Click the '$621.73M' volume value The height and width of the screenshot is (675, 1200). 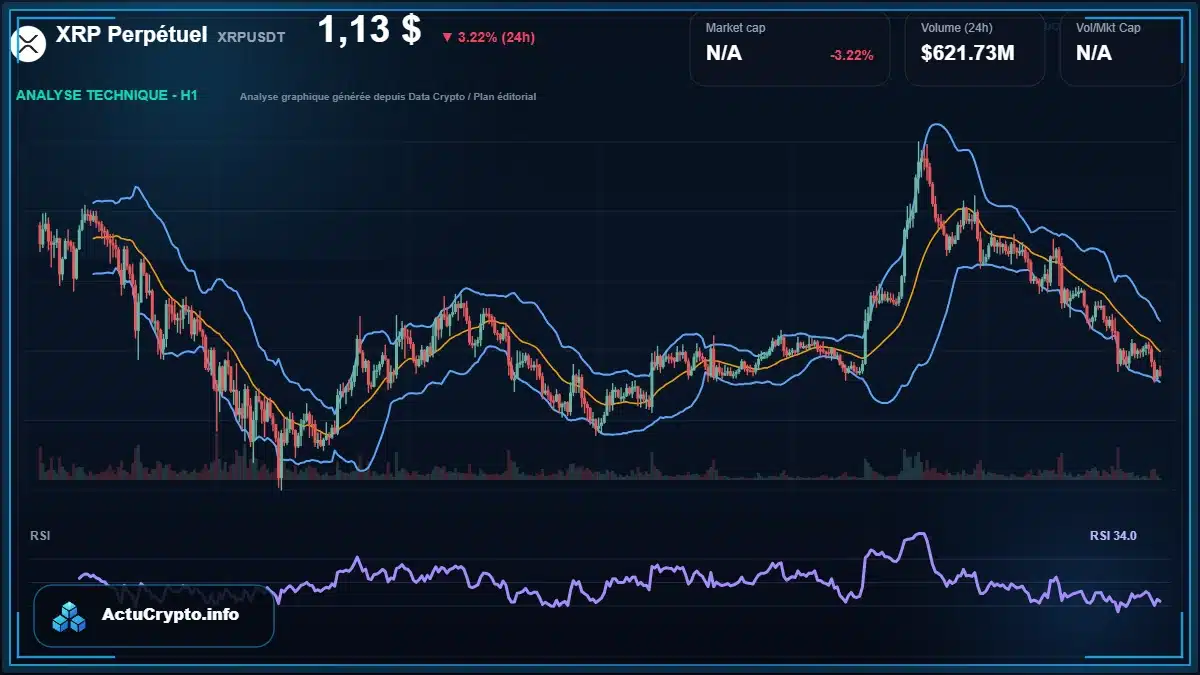pos(968,53)
